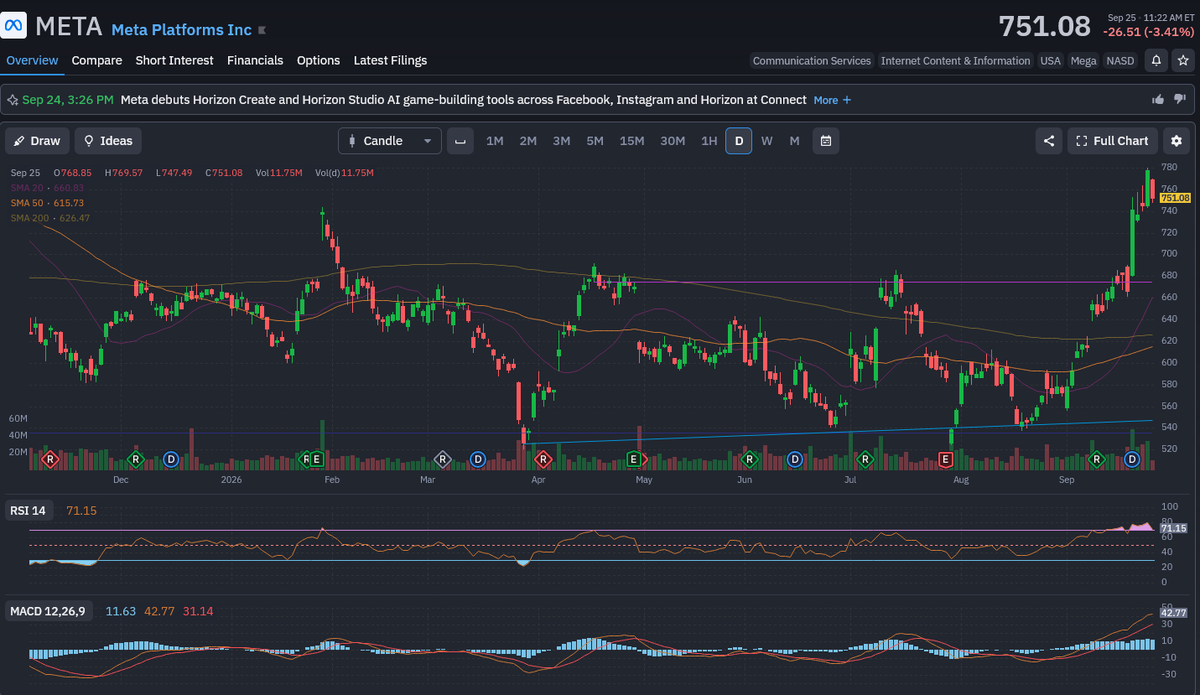Viewport: 1200px width, 695px height.
Task: Select the 1H interval
Action: [709, 141]
